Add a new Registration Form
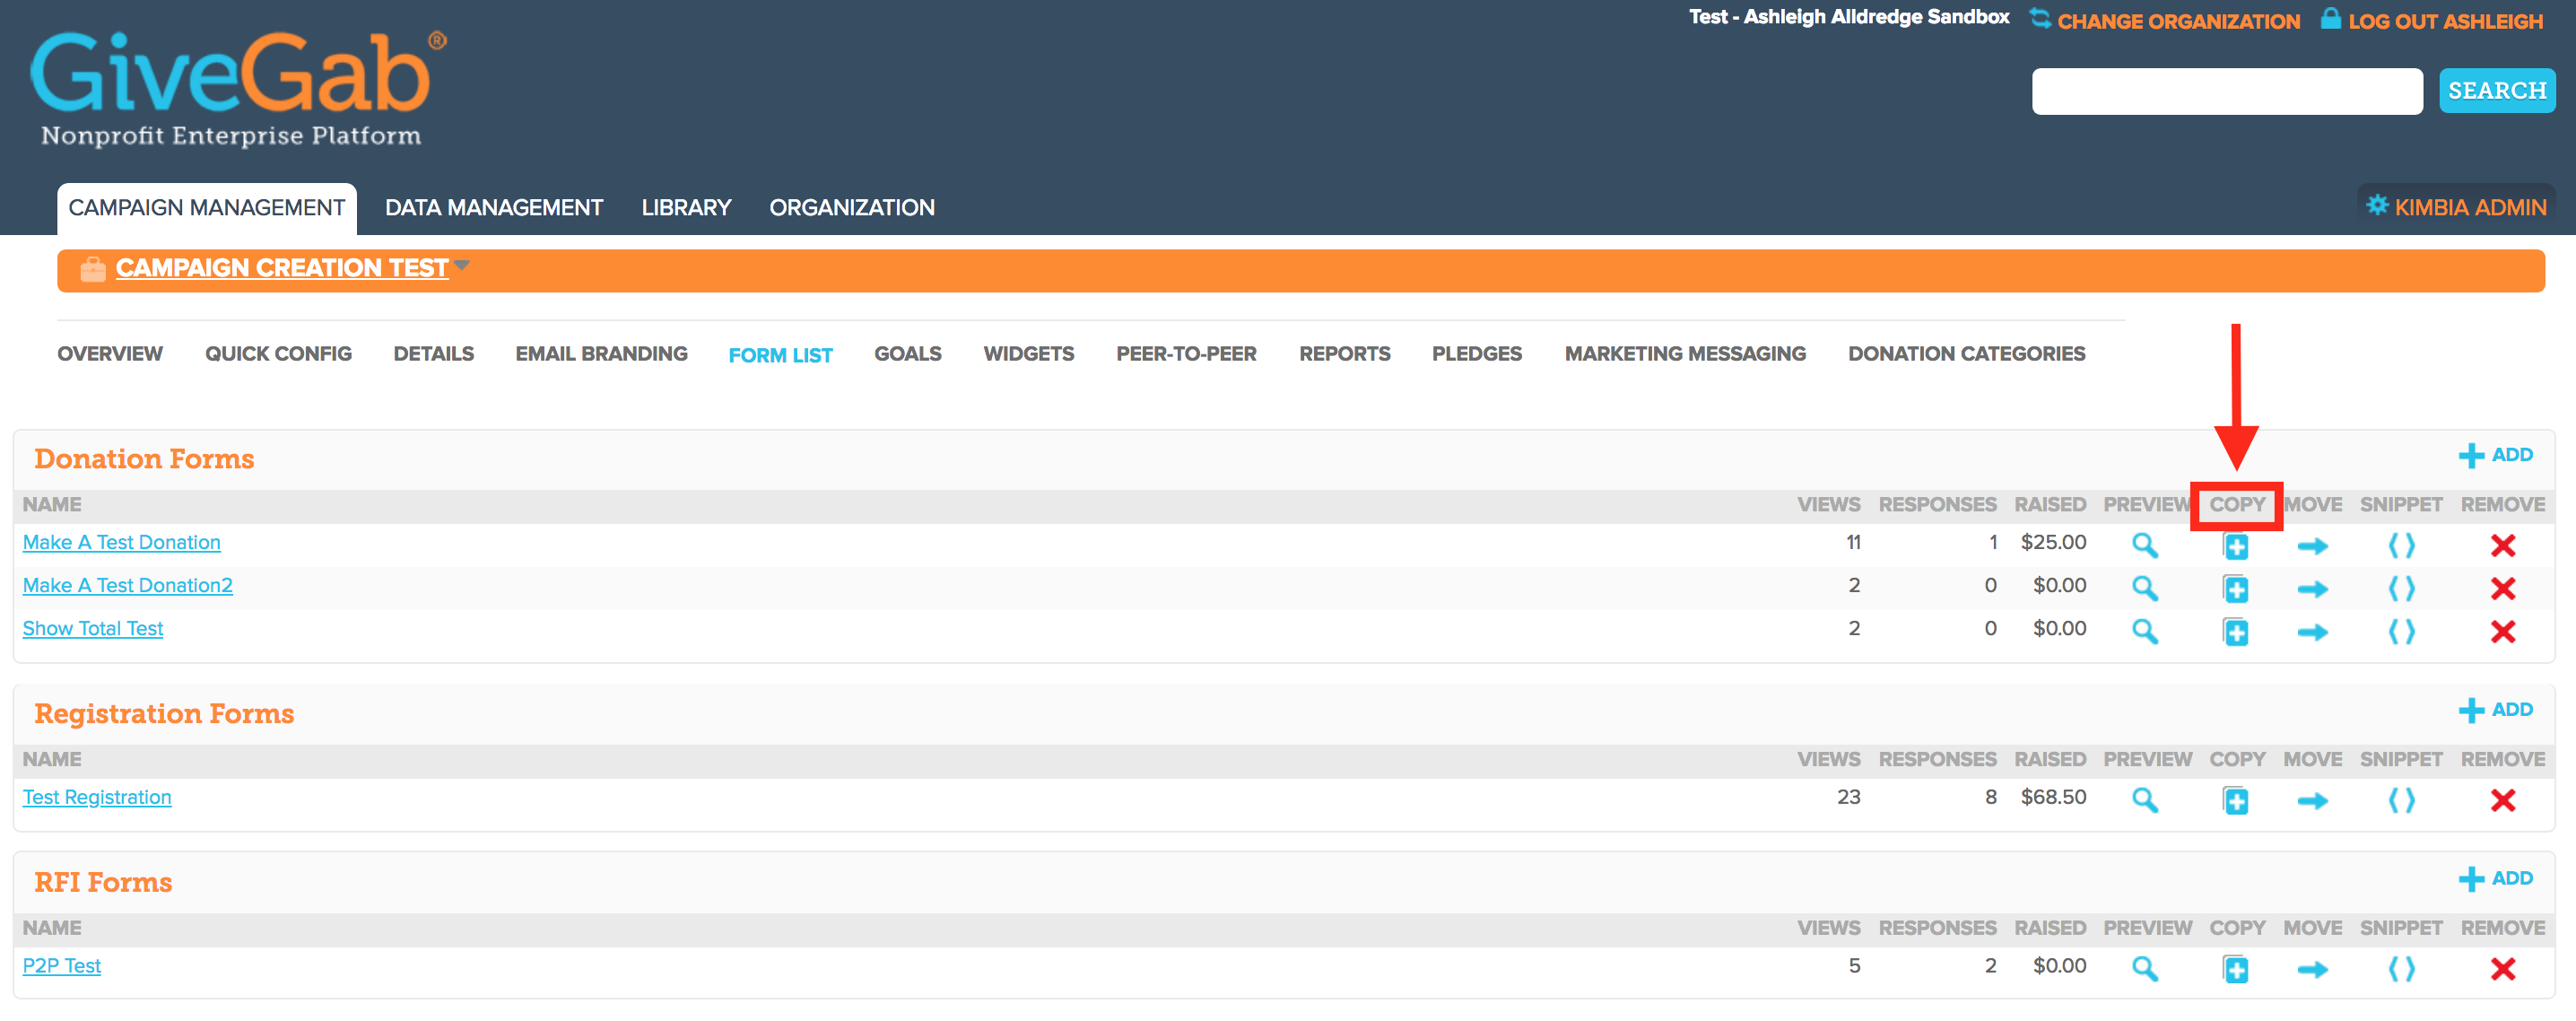The height and width of the screenshot is (1021, 2576). 2496,710
